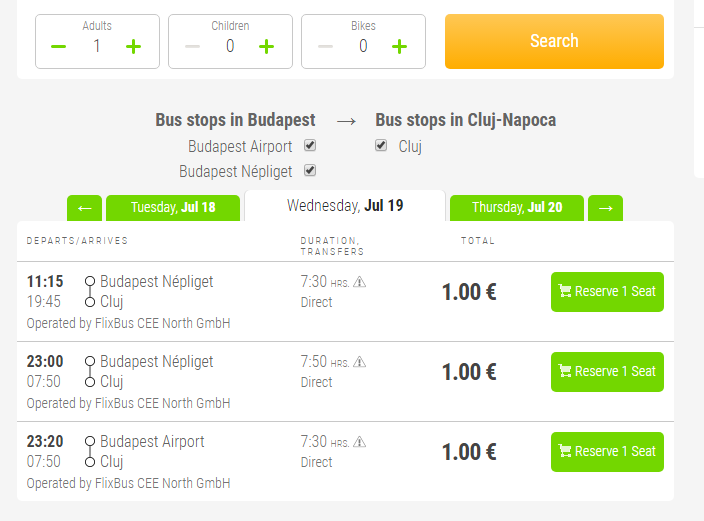The width and height of the screenshot is (704, 521).
Task: Uncheck the Budapest Népliget bus stop
Action: coord(310,170)
